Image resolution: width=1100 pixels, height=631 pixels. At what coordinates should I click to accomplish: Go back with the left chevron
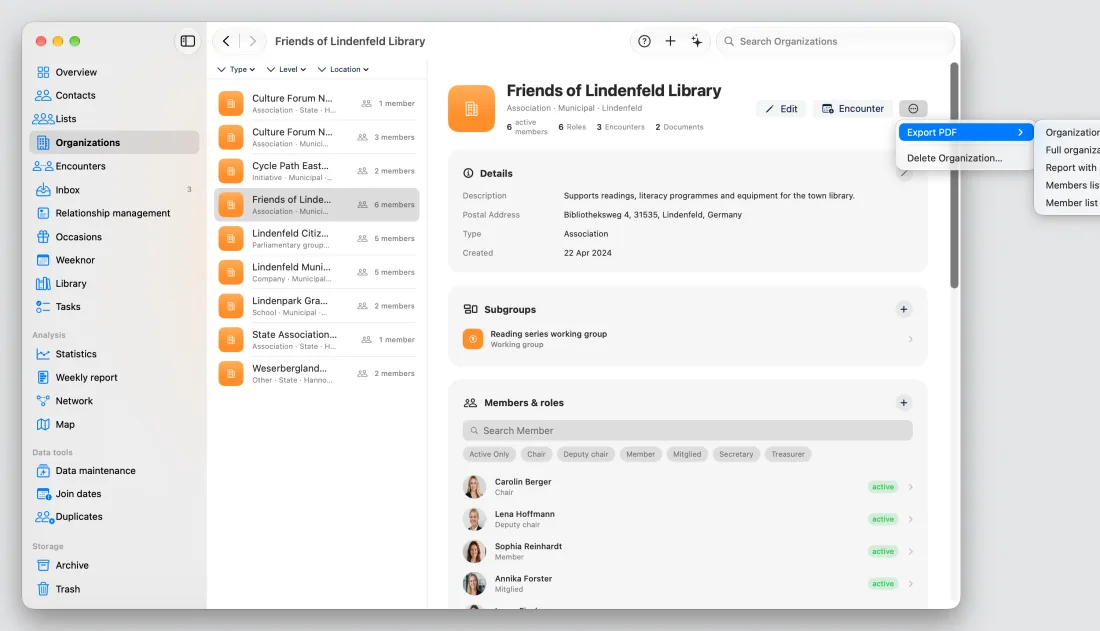[226, 41]
